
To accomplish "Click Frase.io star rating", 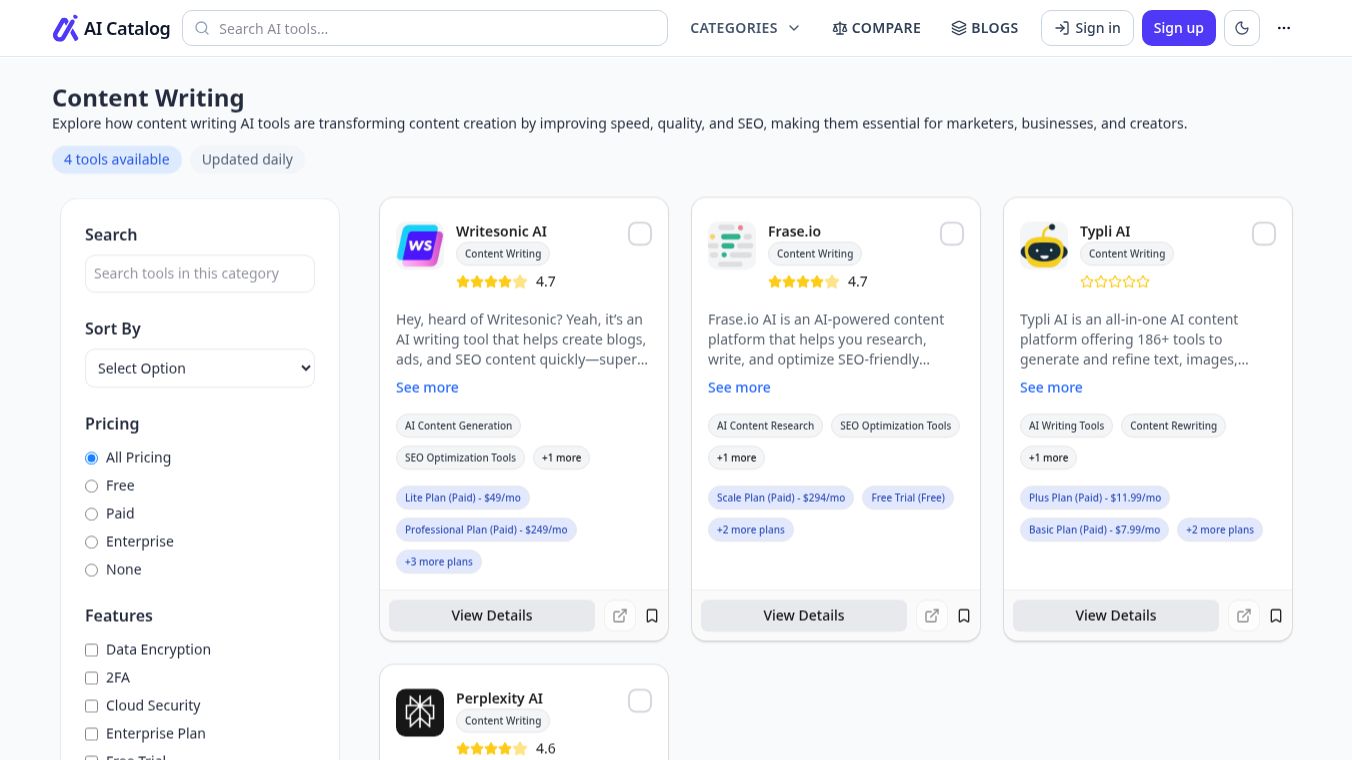I will tap(804, 282).
